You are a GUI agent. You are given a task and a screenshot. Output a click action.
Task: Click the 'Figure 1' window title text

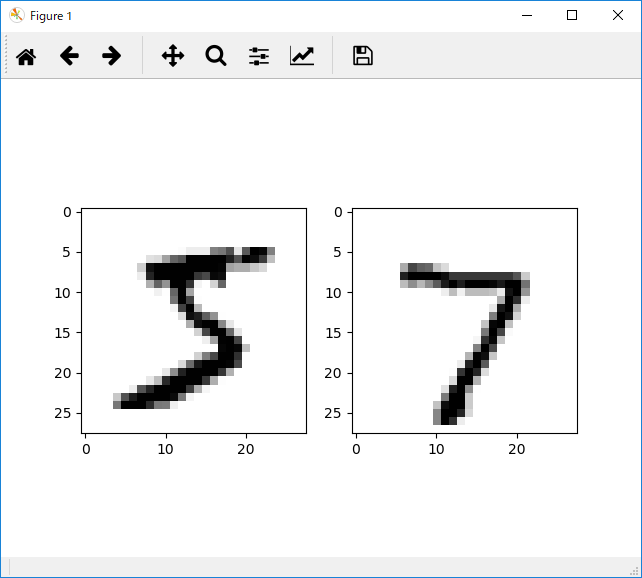pos(51,16)
